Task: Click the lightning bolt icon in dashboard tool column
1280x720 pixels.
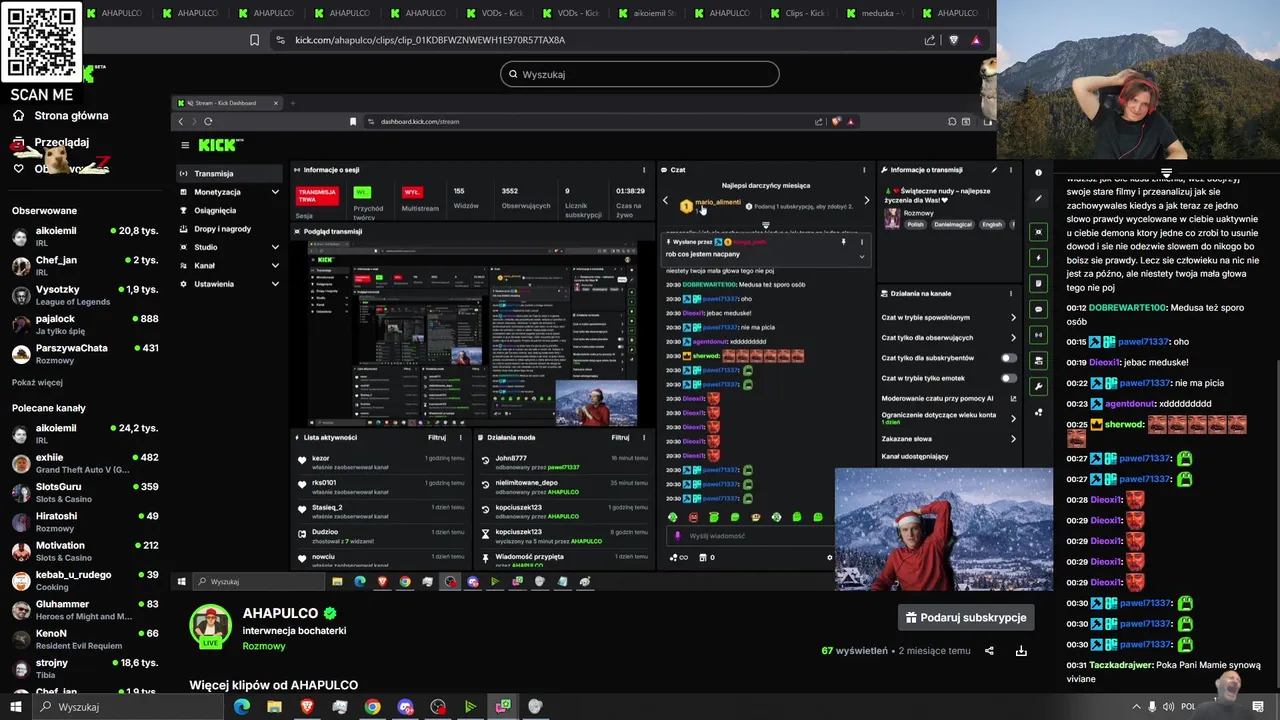Action: coord(1038,258)
